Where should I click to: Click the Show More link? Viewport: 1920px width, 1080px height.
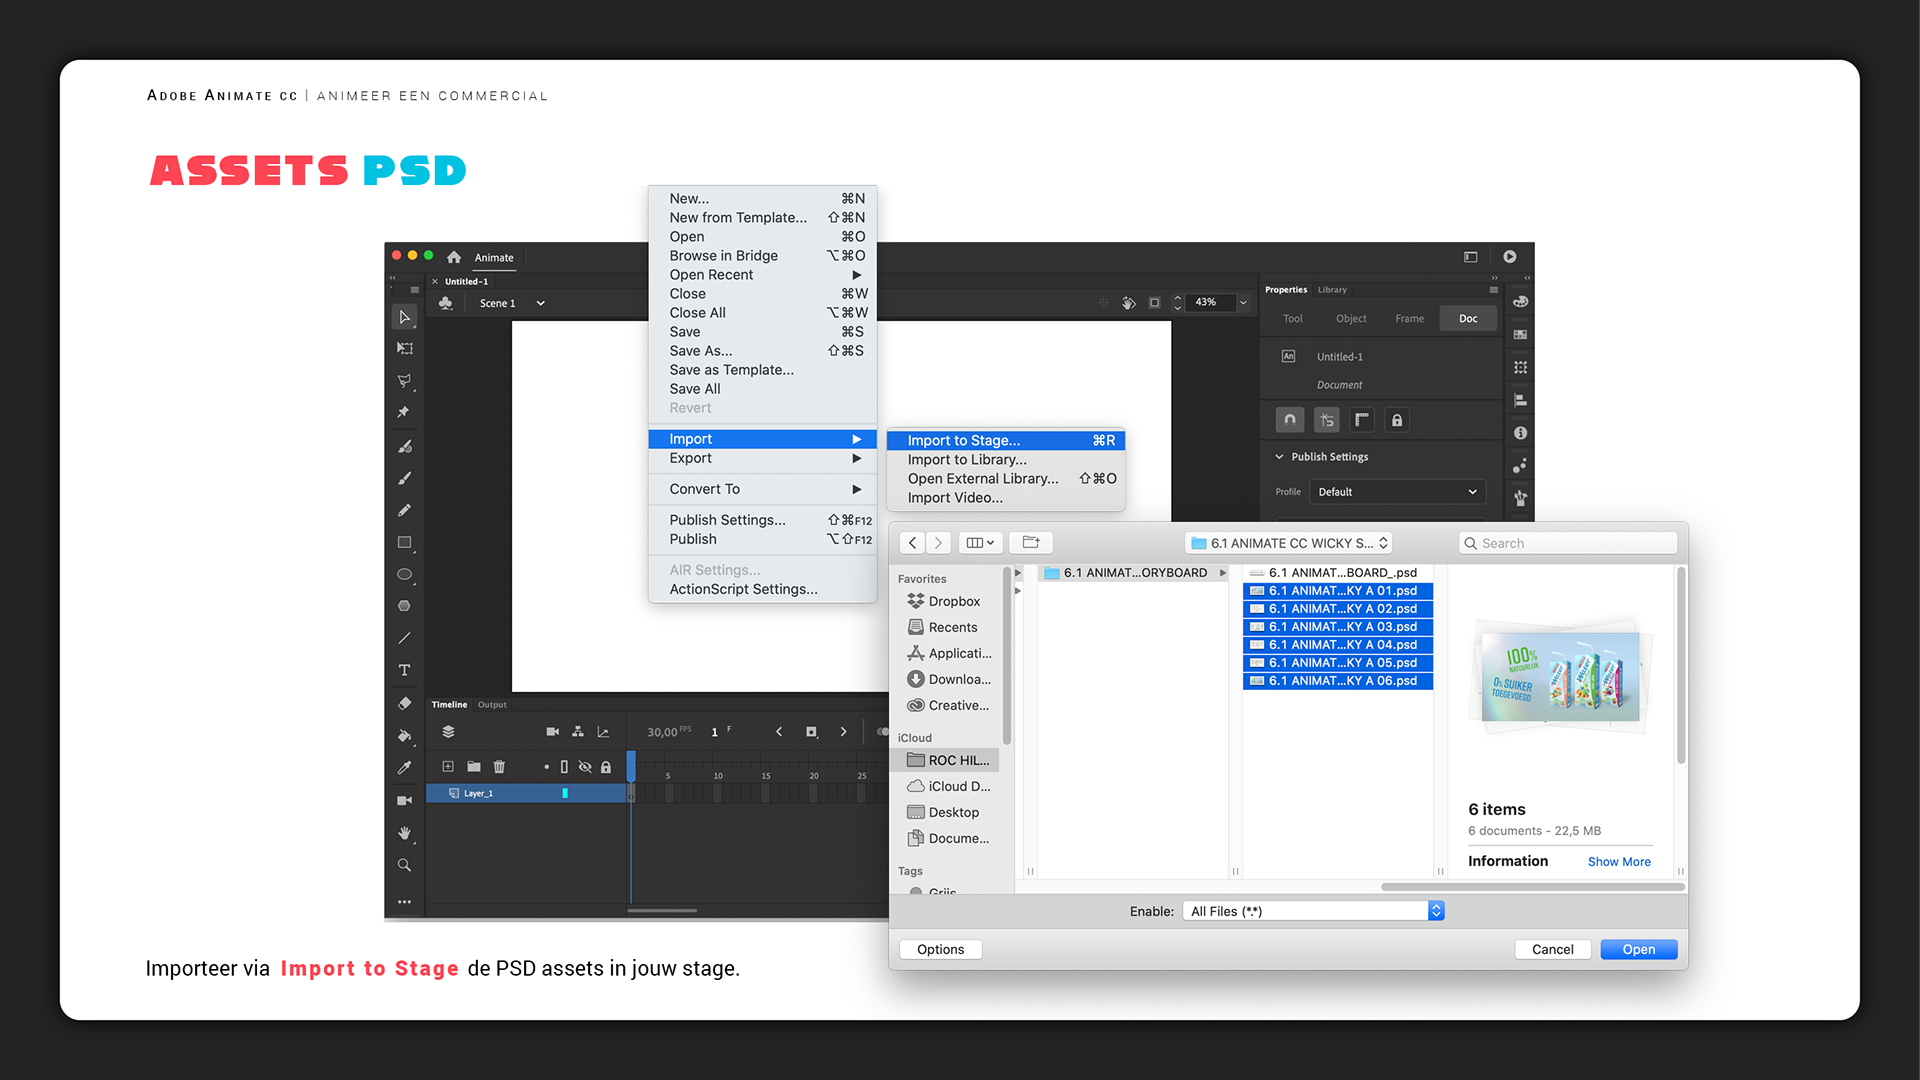1619,862
